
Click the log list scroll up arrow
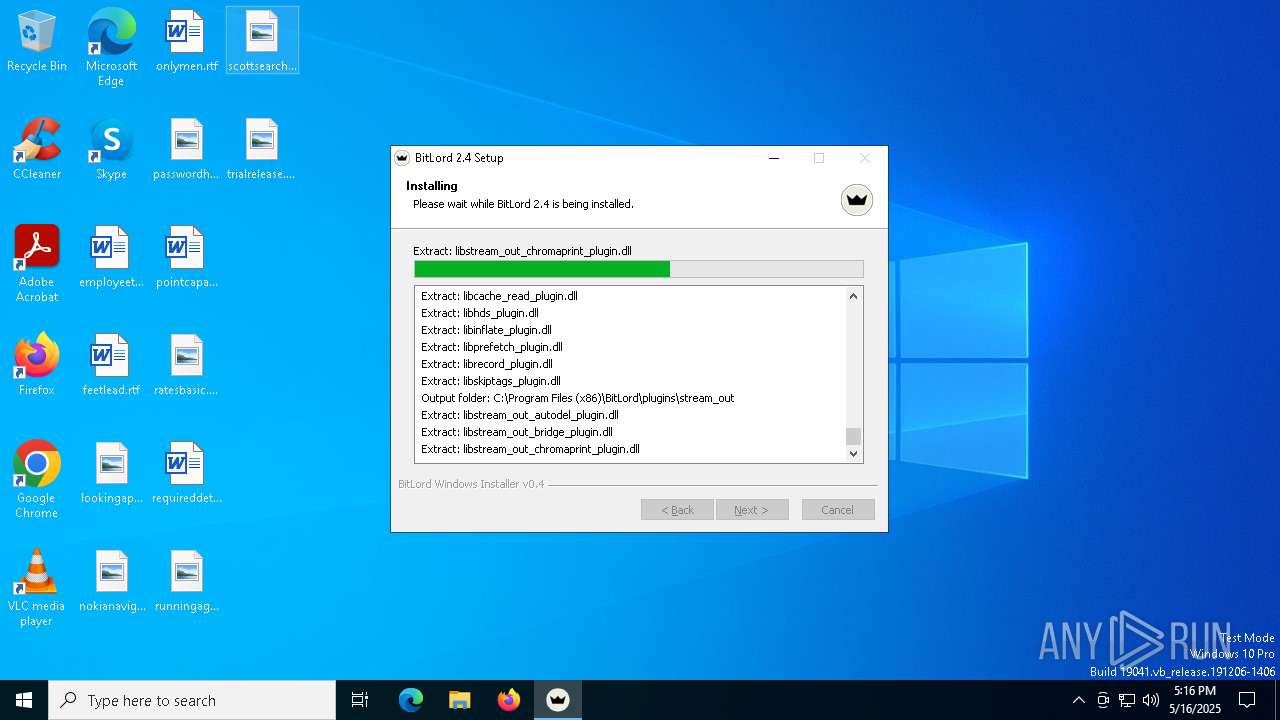(853, 296)
